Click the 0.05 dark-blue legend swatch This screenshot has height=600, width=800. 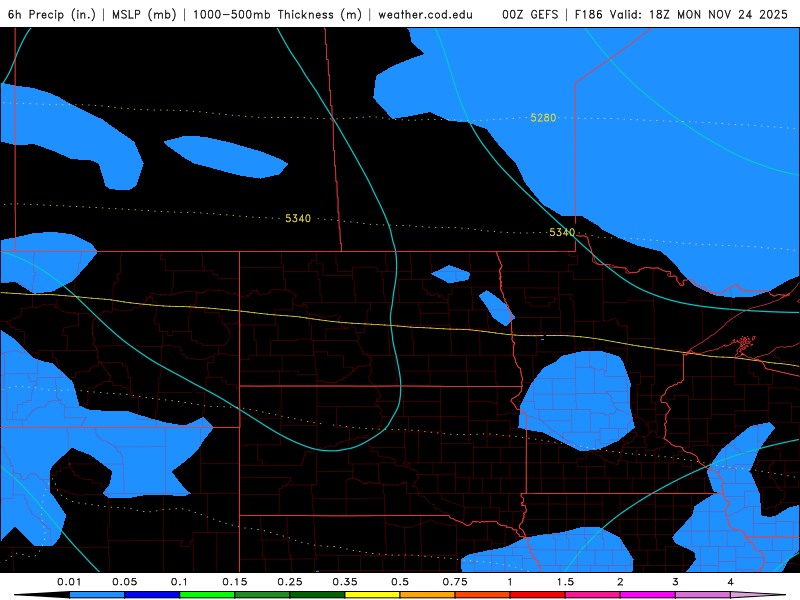[x=152, y=595]
